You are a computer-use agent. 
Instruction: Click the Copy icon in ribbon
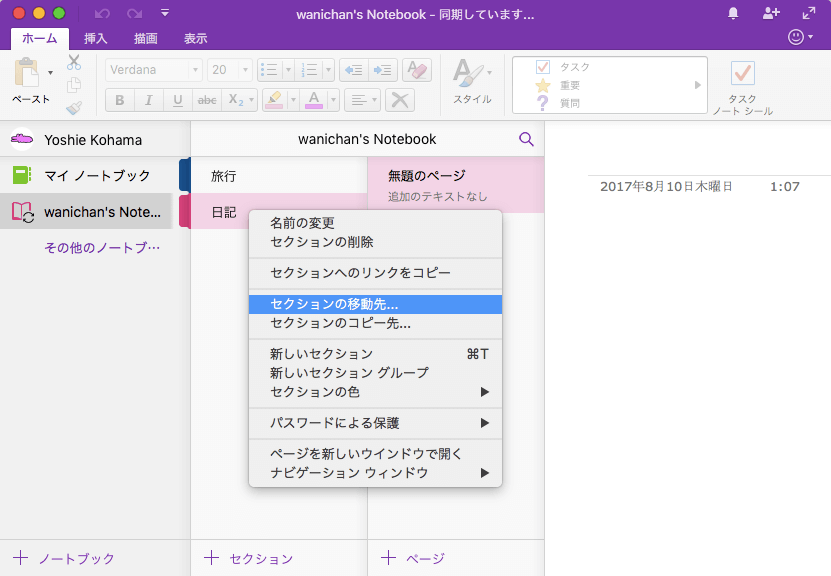[x=74, y=85]
